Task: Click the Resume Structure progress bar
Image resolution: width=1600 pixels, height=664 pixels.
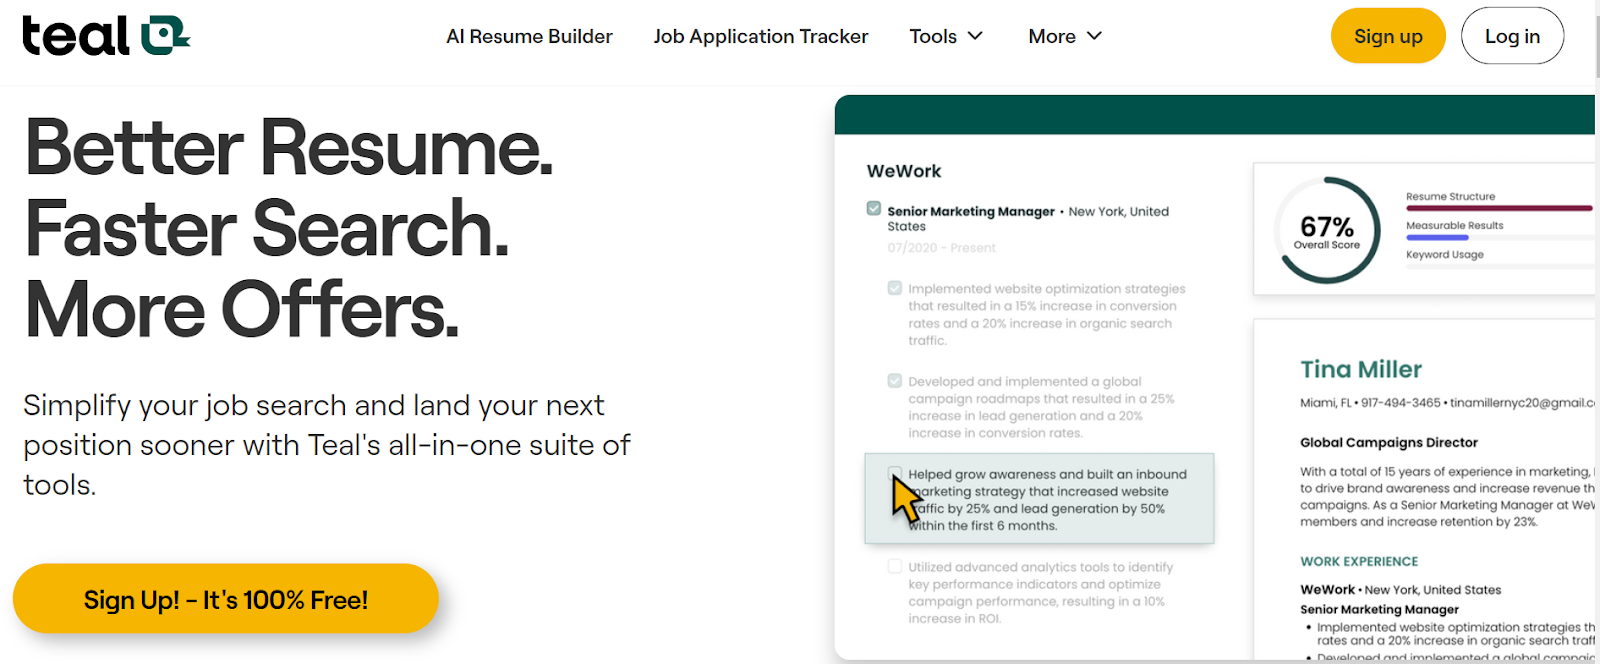Action: point(1499,208)
